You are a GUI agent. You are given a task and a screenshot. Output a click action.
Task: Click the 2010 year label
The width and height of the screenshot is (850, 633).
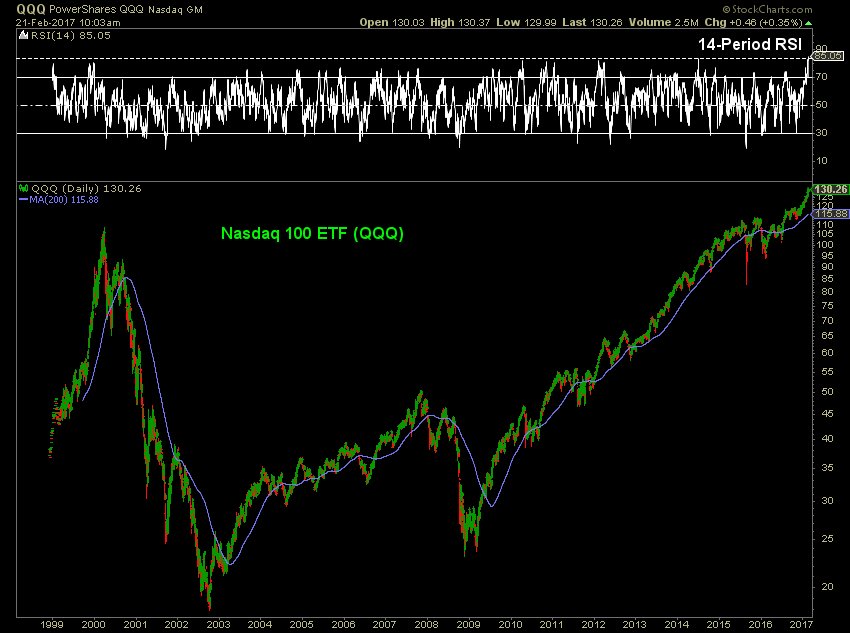coord(510,624)
